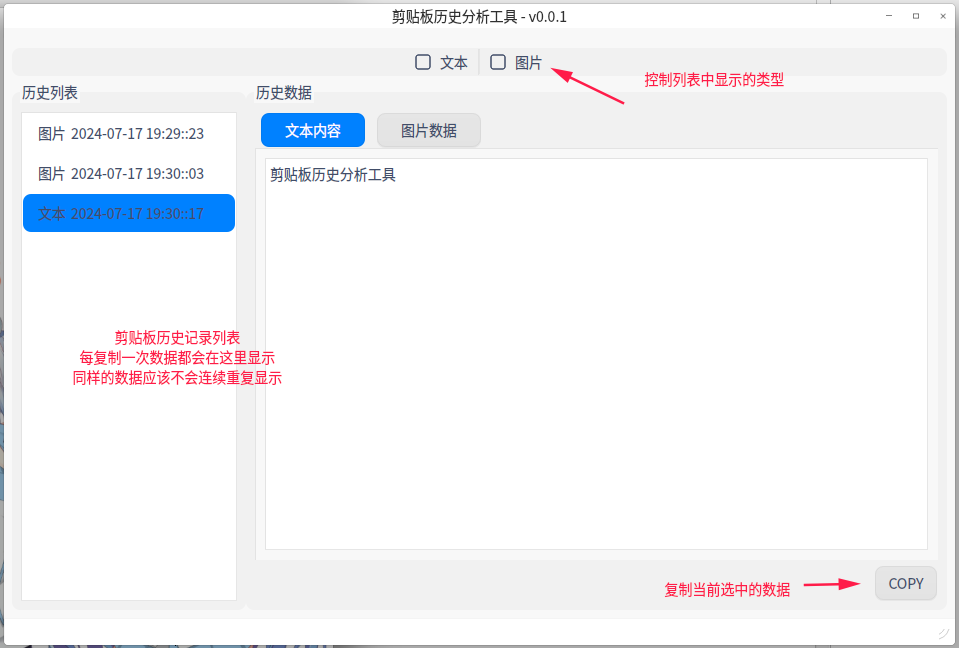Viewport: 959px width, 648px height.
Task: Minimize the clipboard history tool window
Action: tap(888, 16)
